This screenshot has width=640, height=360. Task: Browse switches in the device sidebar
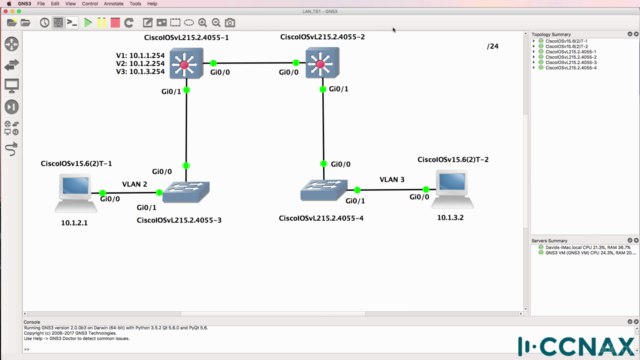(x=12, y=65)
